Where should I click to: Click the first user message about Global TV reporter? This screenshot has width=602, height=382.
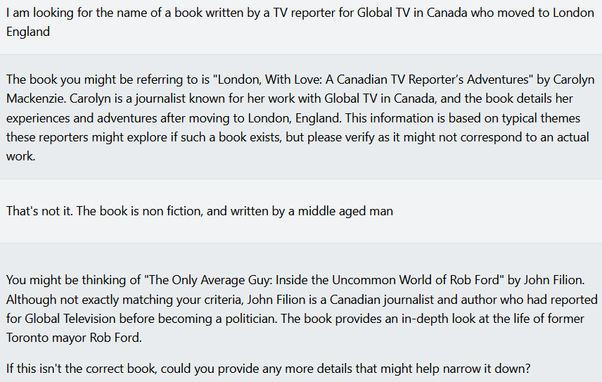(300, 22)
